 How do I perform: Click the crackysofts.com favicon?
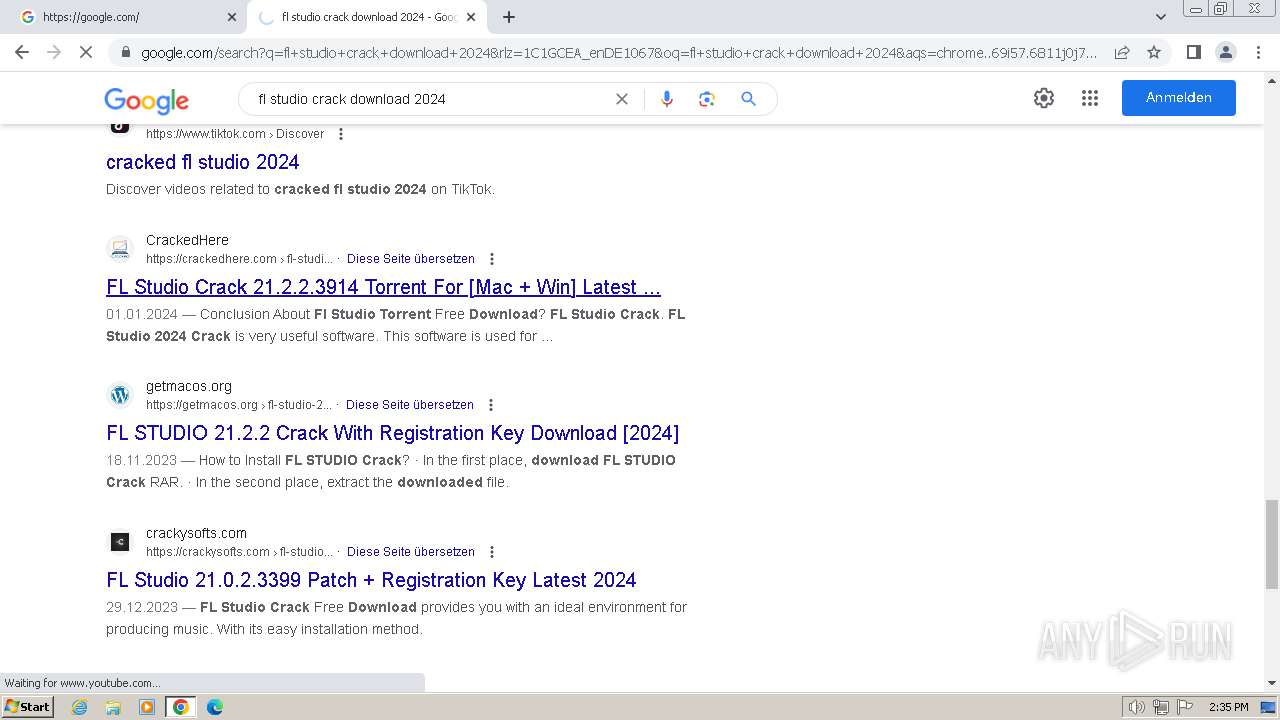point(120,542)
